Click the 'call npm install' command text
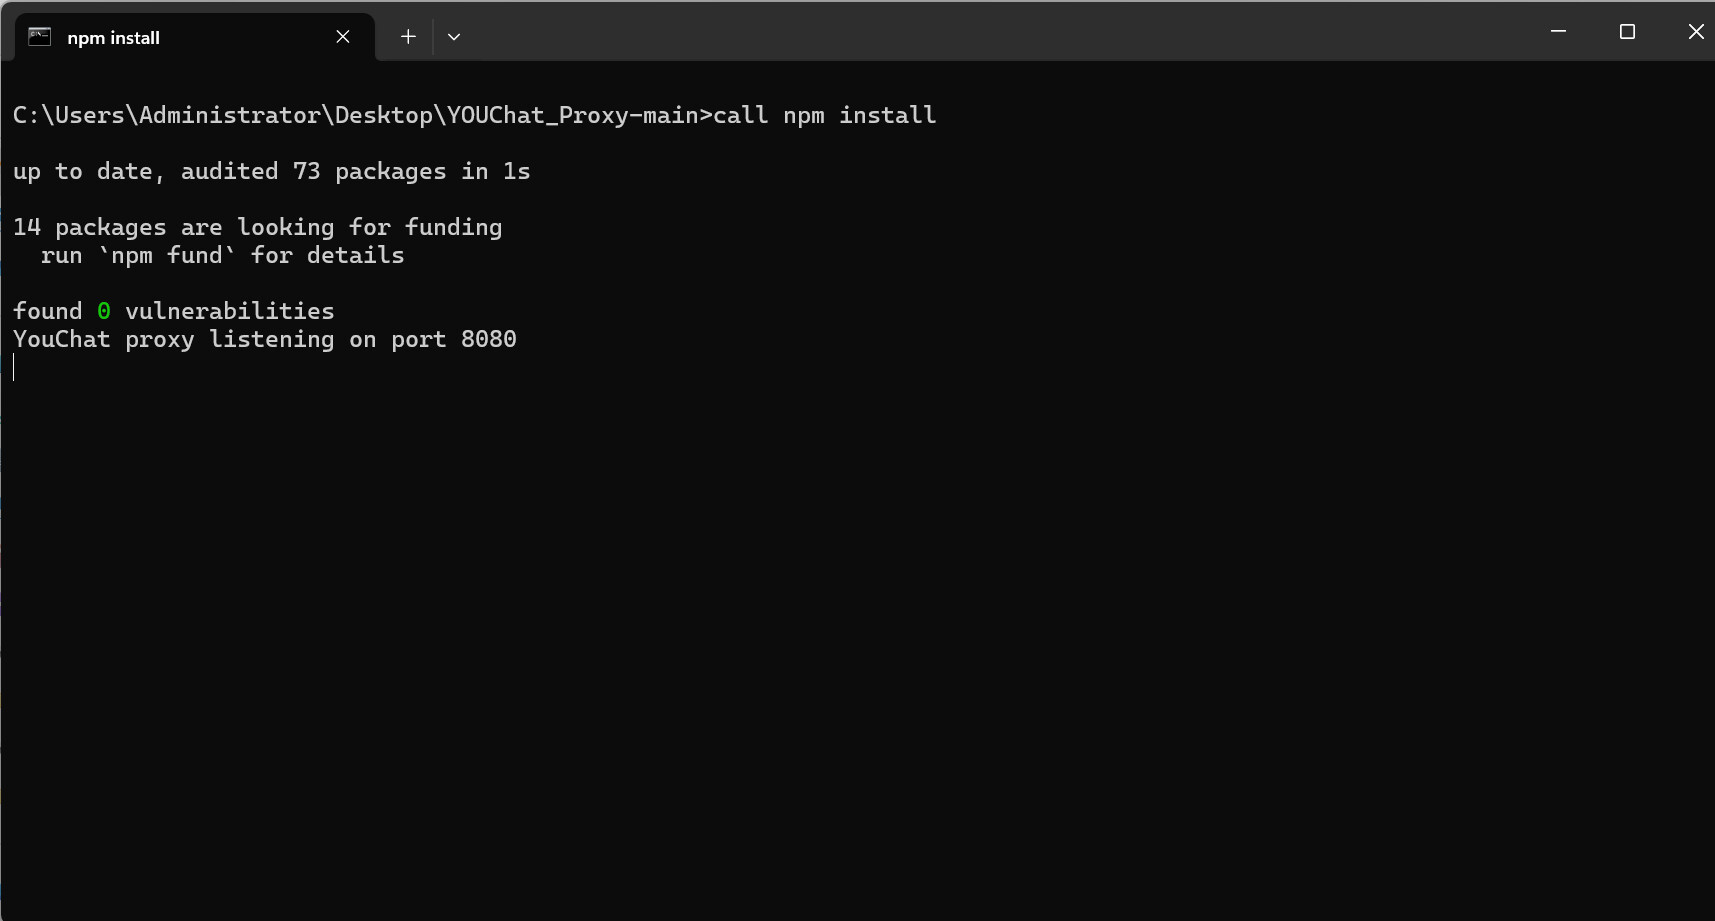1715x921 pixels. (824, 115)
